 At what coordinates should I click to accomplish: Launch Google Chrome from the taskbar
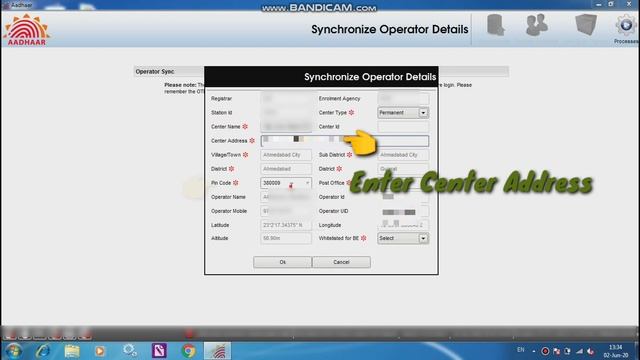click(x=189, y=351)
